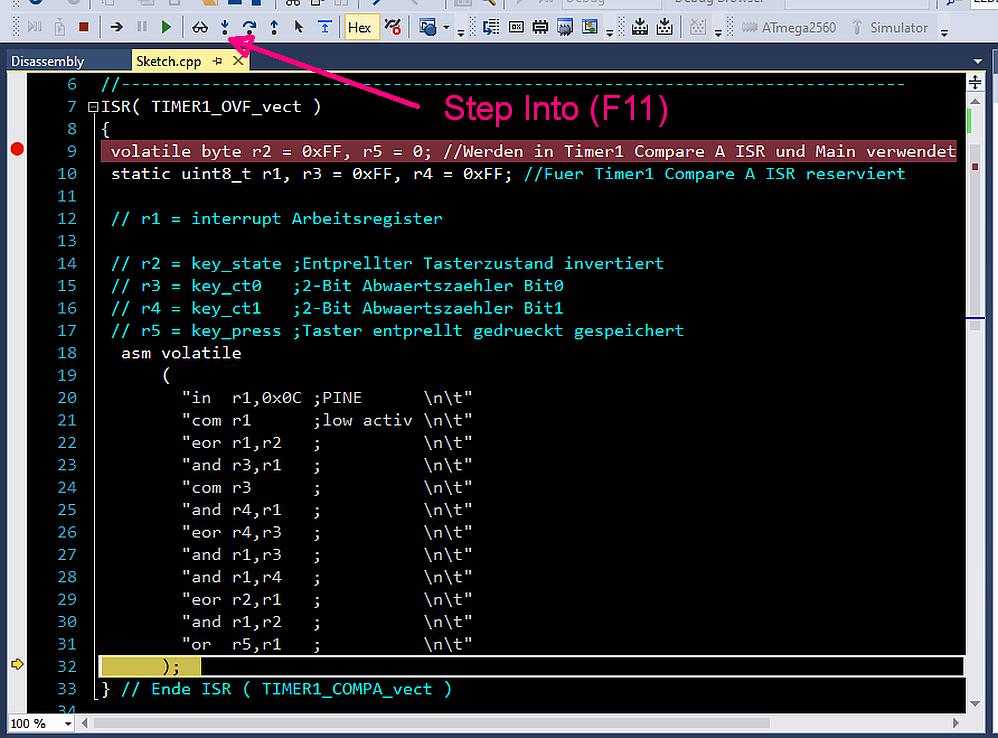998x738 pixels.
Task: Open overflow after erase chip icon
Action: point(718,32)
